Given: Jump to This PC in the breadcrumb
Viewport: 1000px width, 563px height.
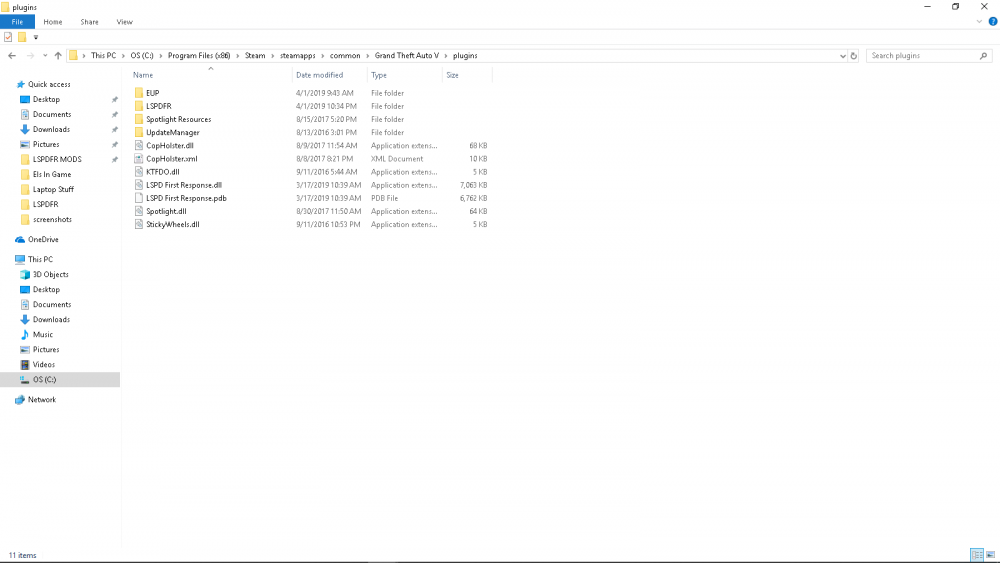Looking at the screenshot, I should click(x=103, y=55).
